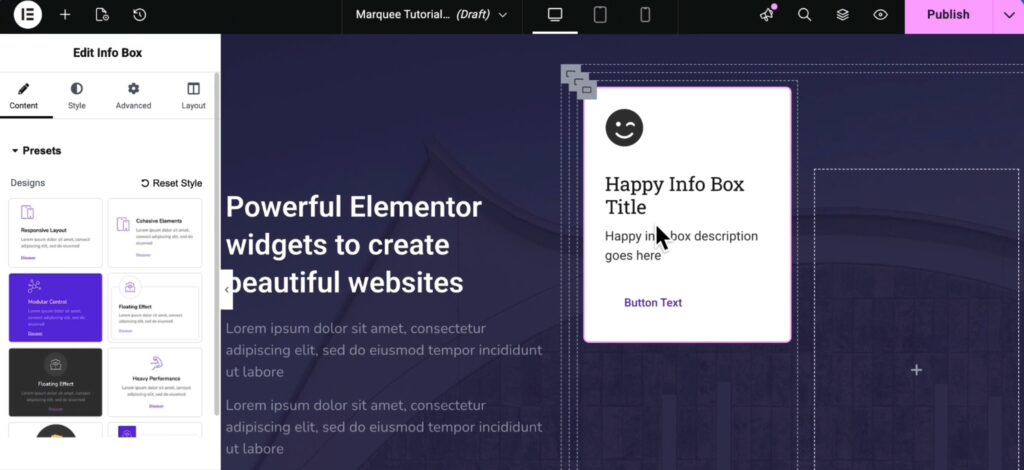Screen dimensions: 1024x470
Task: Click the Publish button
Action: pyautogui.click(x=947, y=15)
